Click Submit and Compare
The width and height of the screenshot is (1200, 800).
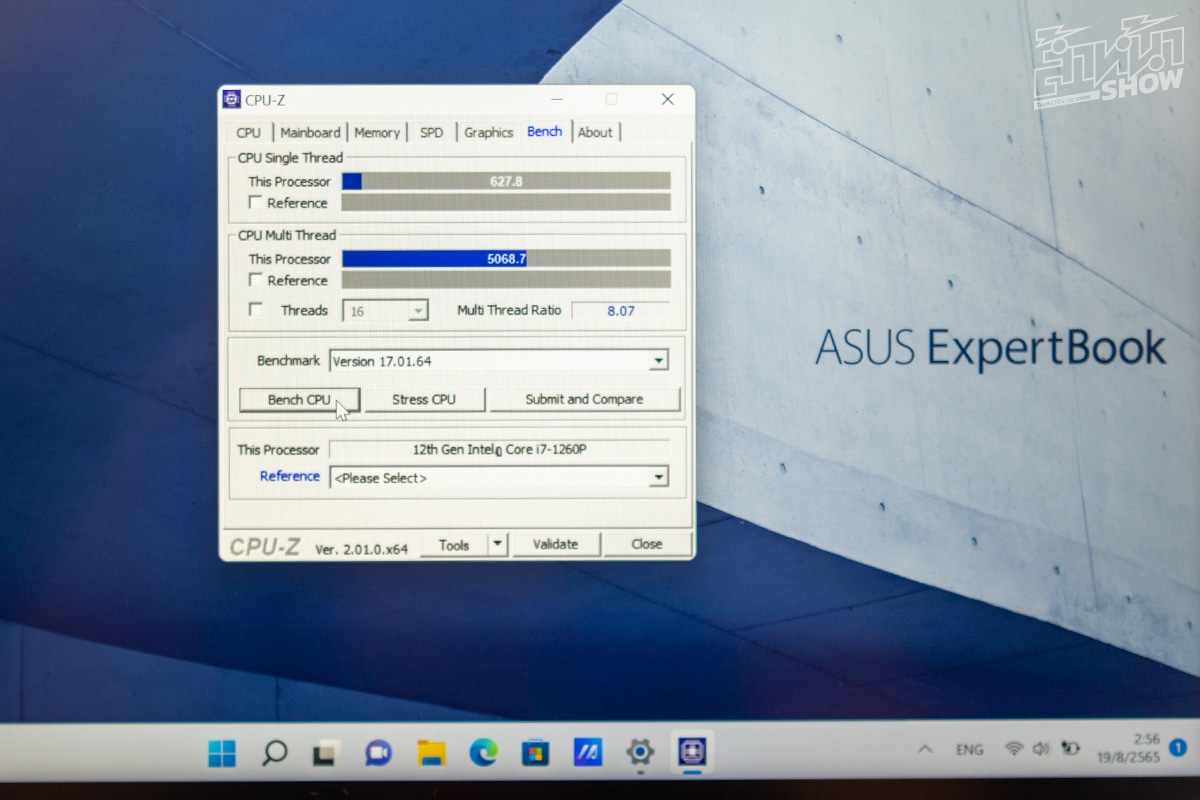(x=585, y=399)
